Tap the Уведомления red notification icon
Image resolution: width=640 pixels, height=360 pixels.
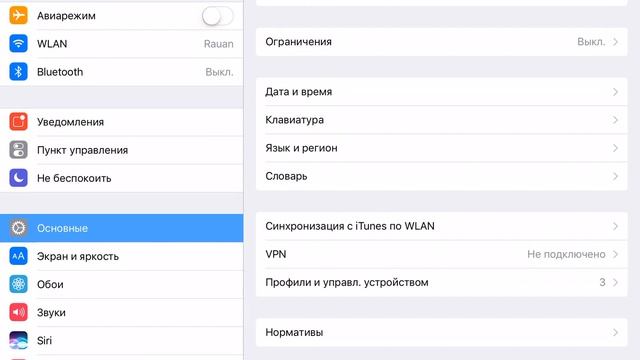18,122
